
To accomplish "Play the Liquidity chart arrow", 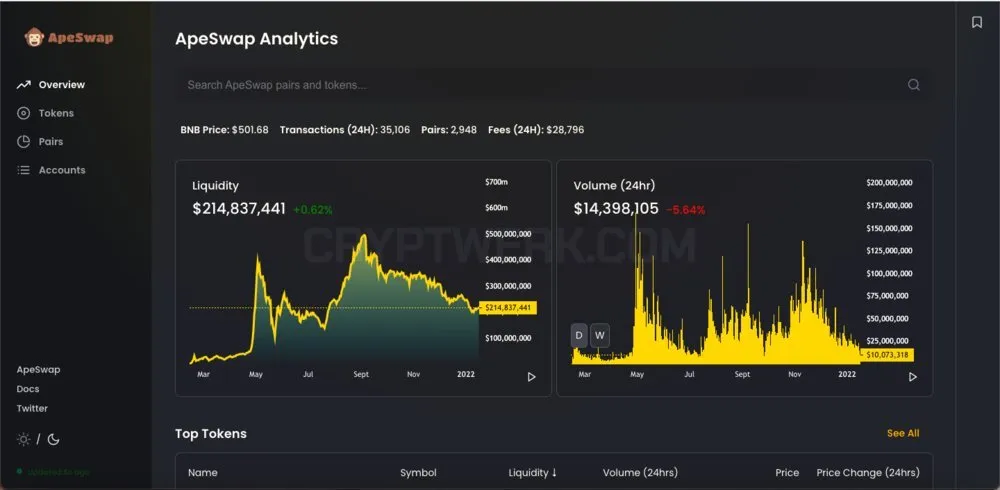I will (531, 377).
